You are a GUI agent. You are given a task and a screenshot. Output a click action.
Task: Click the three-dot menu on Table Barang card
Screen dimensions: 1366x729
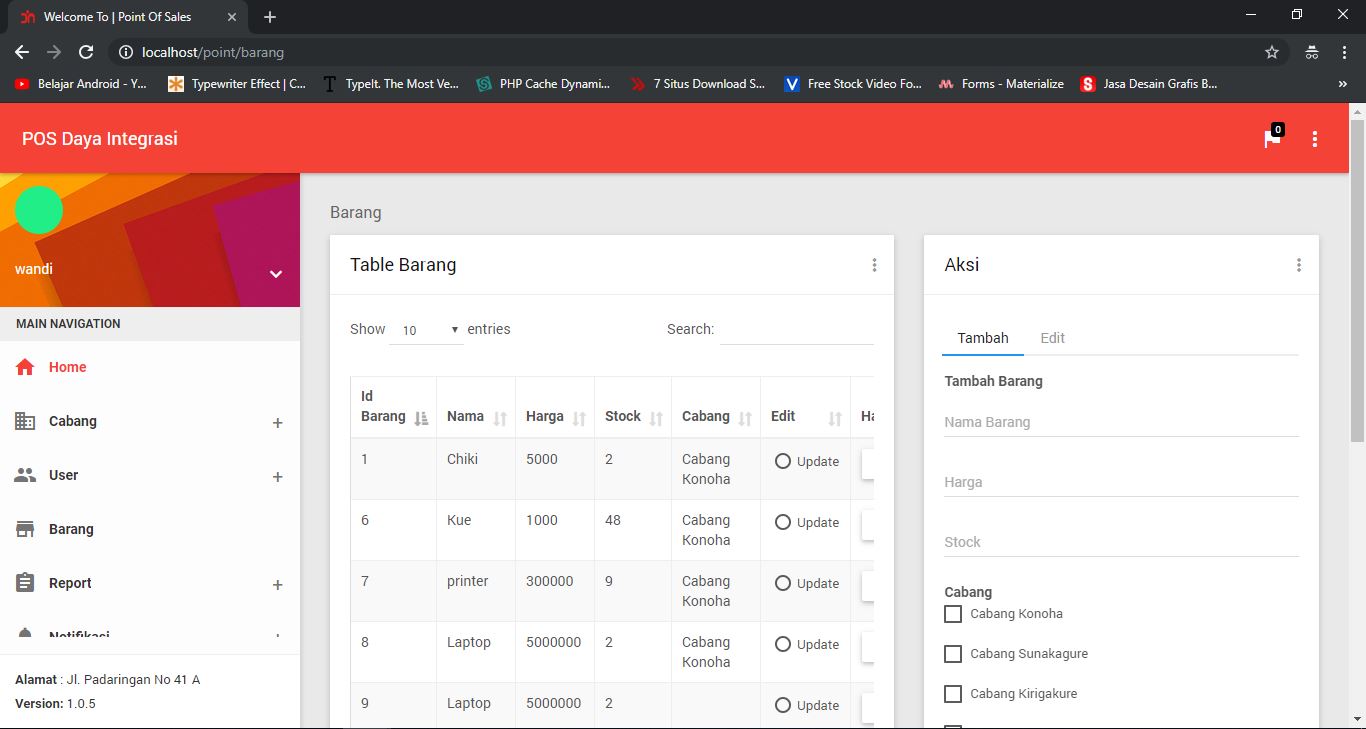click(875, 264)
